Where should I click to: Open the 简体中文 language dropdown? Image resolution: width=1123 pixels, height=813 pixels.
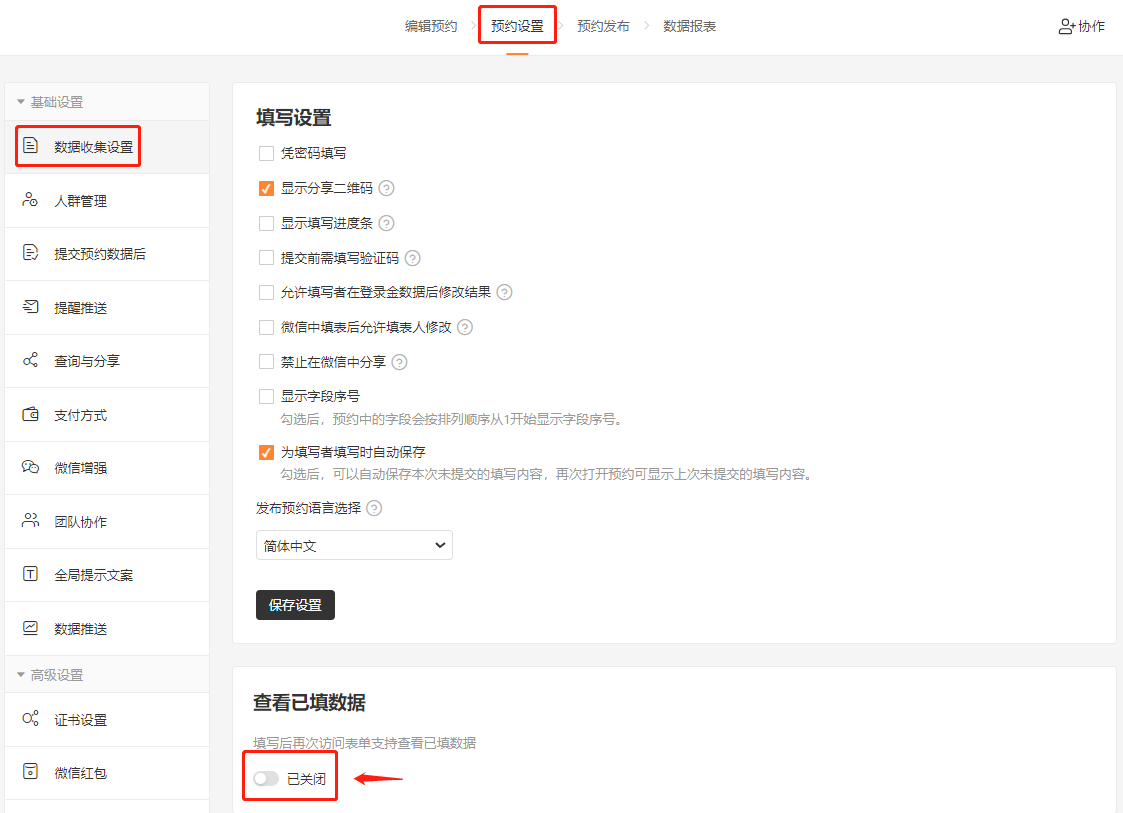point(354,545)
